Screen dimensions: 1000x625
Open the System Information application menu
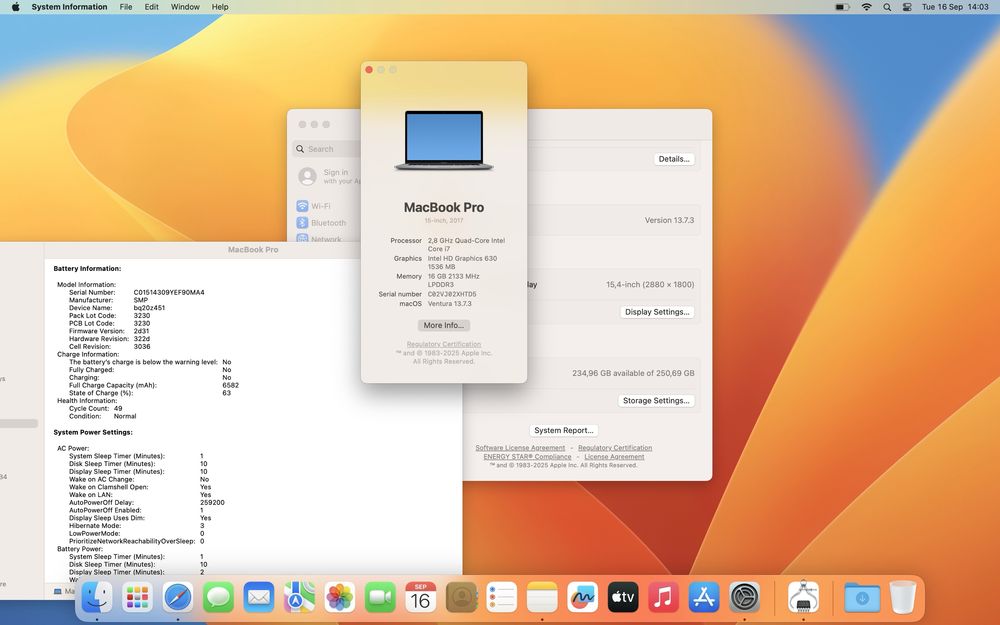(x=70, y=7)
